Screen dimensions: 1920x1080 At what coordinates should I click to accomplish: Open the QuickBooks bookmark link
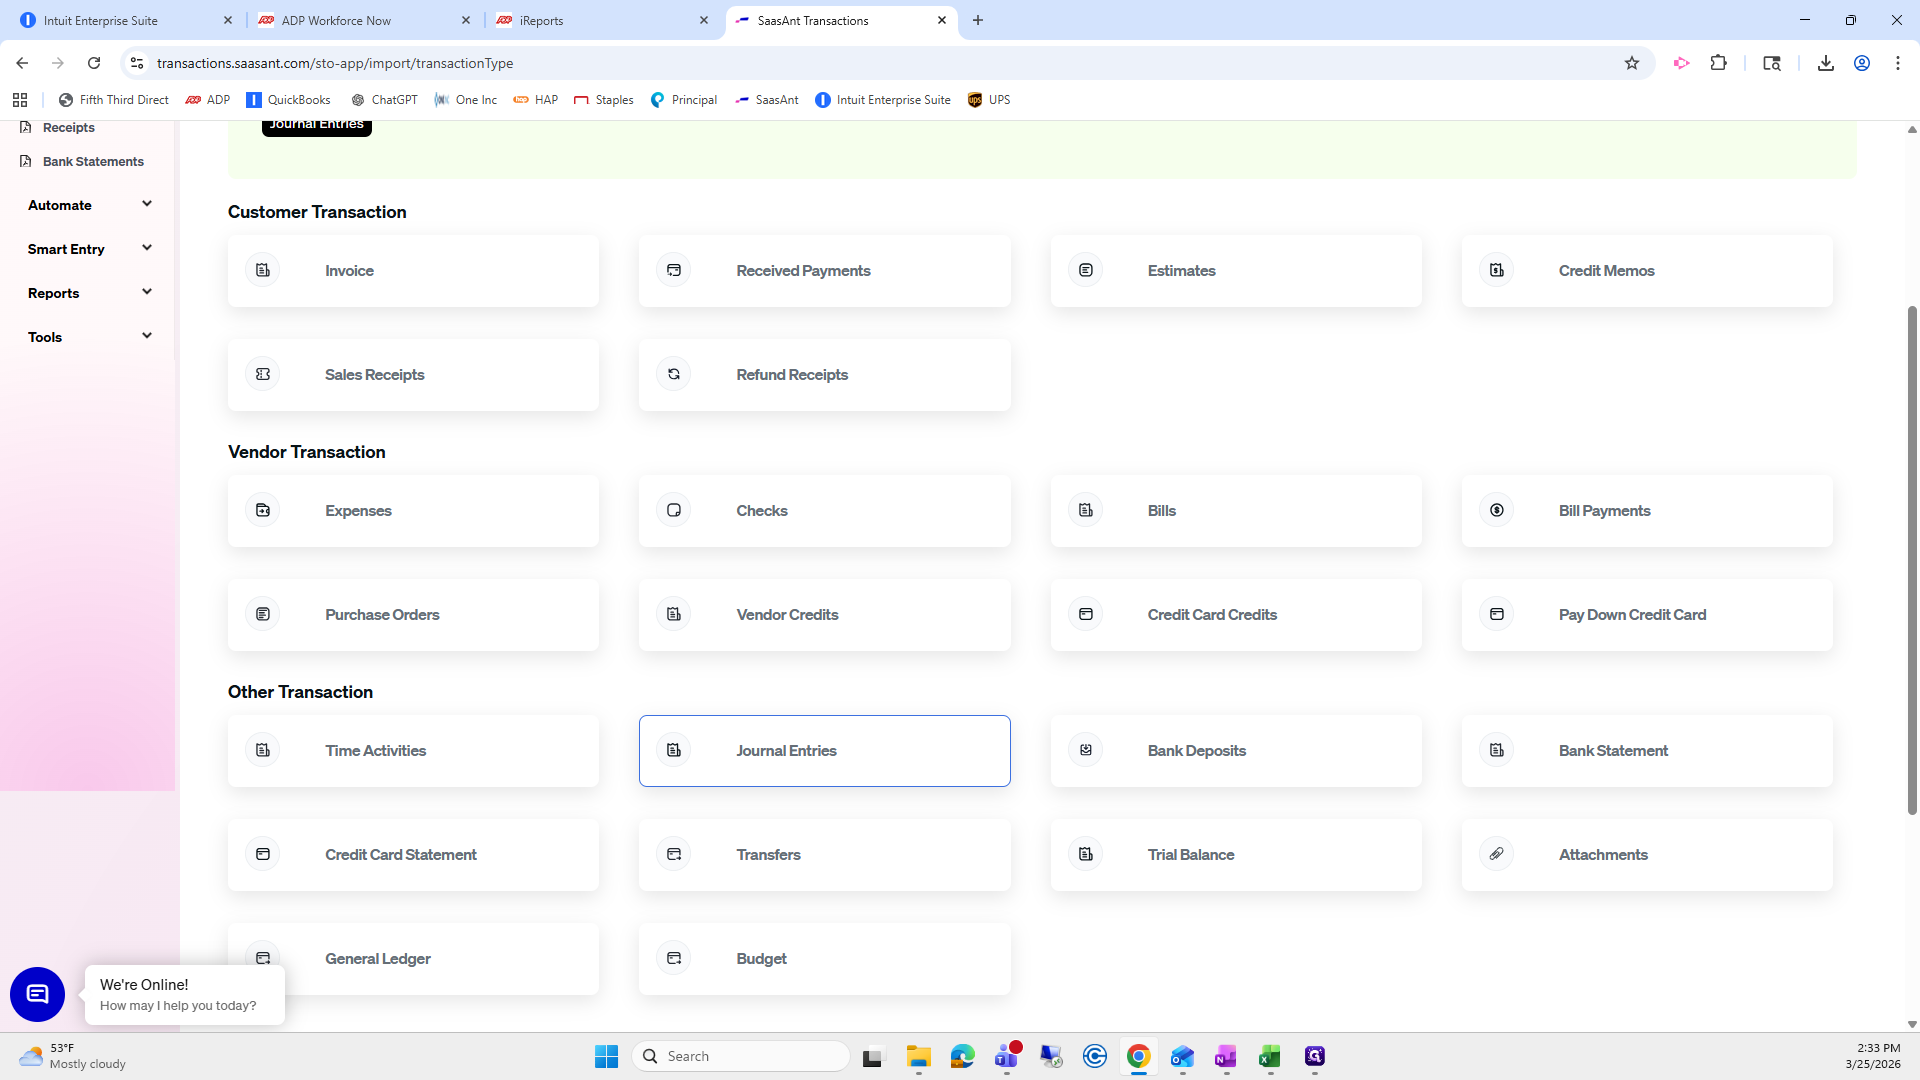coord(288,100)
